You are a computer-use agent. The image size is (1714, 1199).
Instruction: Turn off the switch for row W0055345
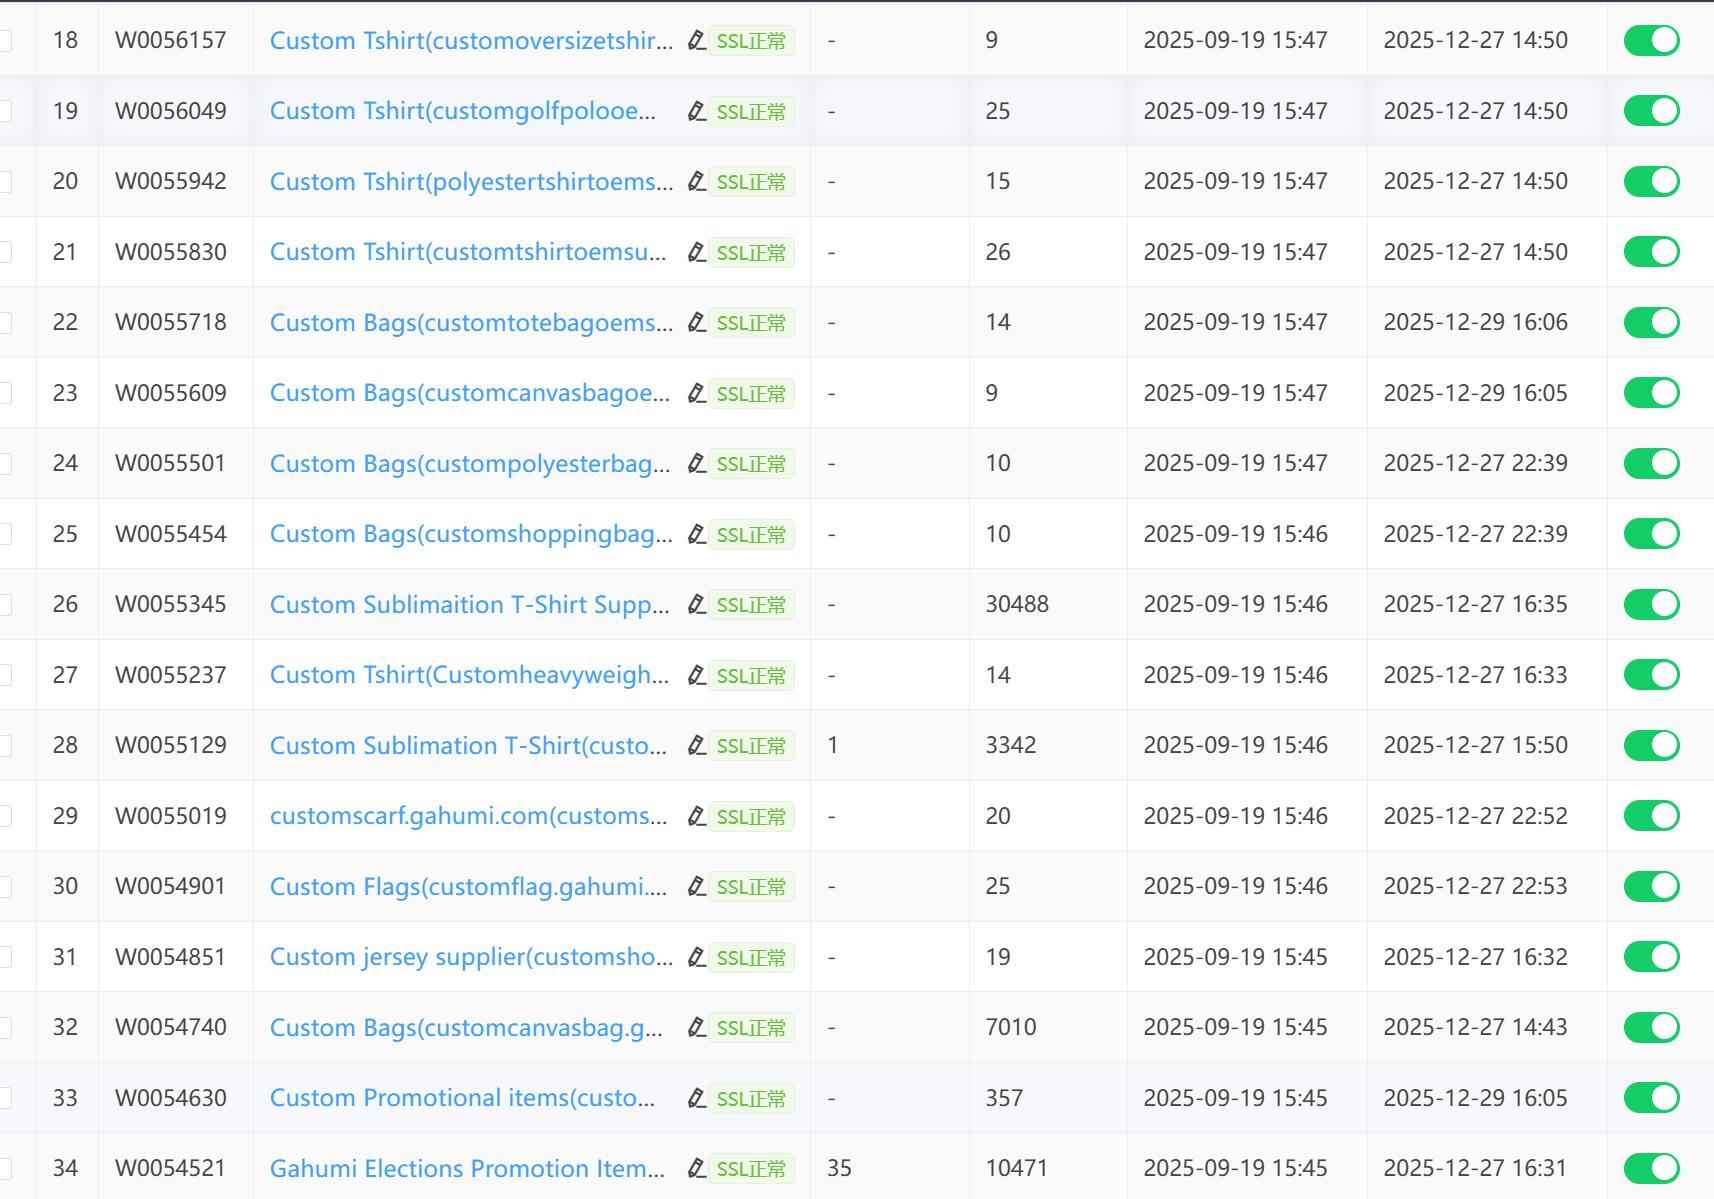pyautogui.click(x=1651, y=604)
